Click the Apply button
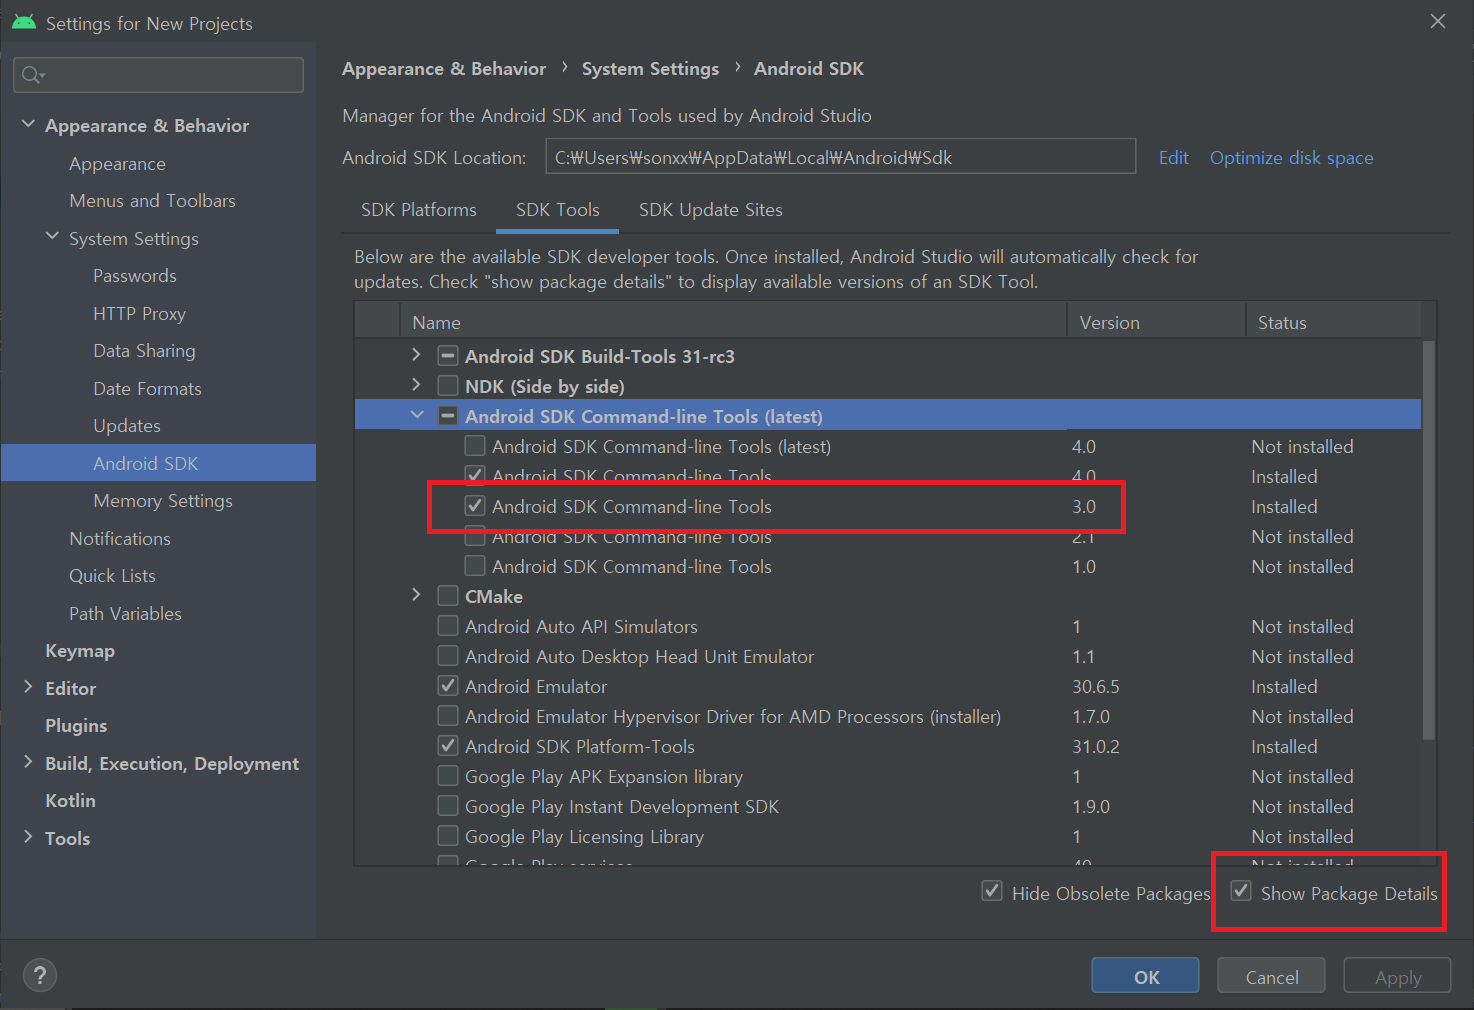The image size is (1474, 1010). tap(1397, 976)
